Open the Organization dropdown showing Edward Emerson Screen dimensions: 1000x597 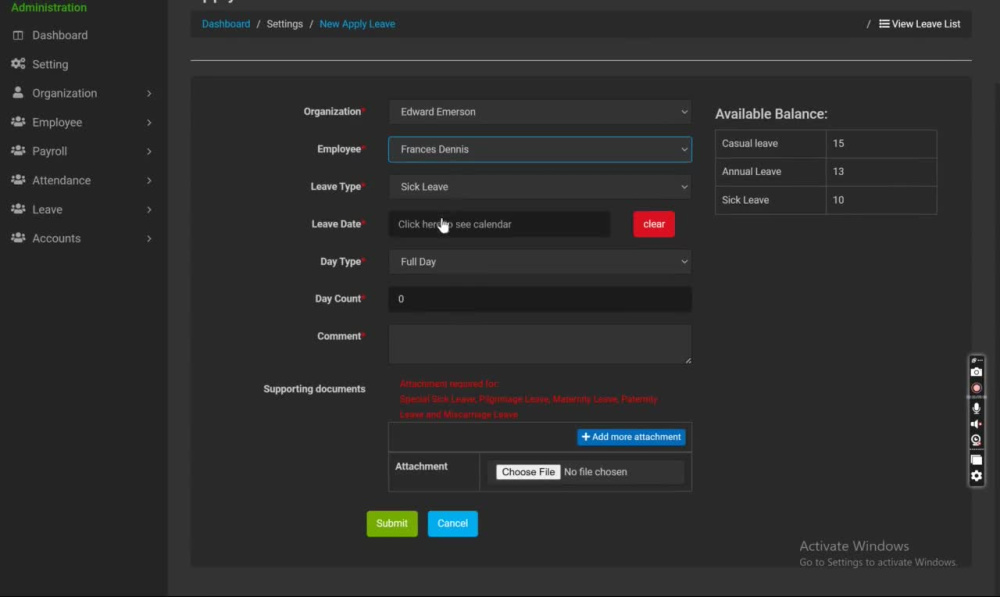[x=540, y=112]
